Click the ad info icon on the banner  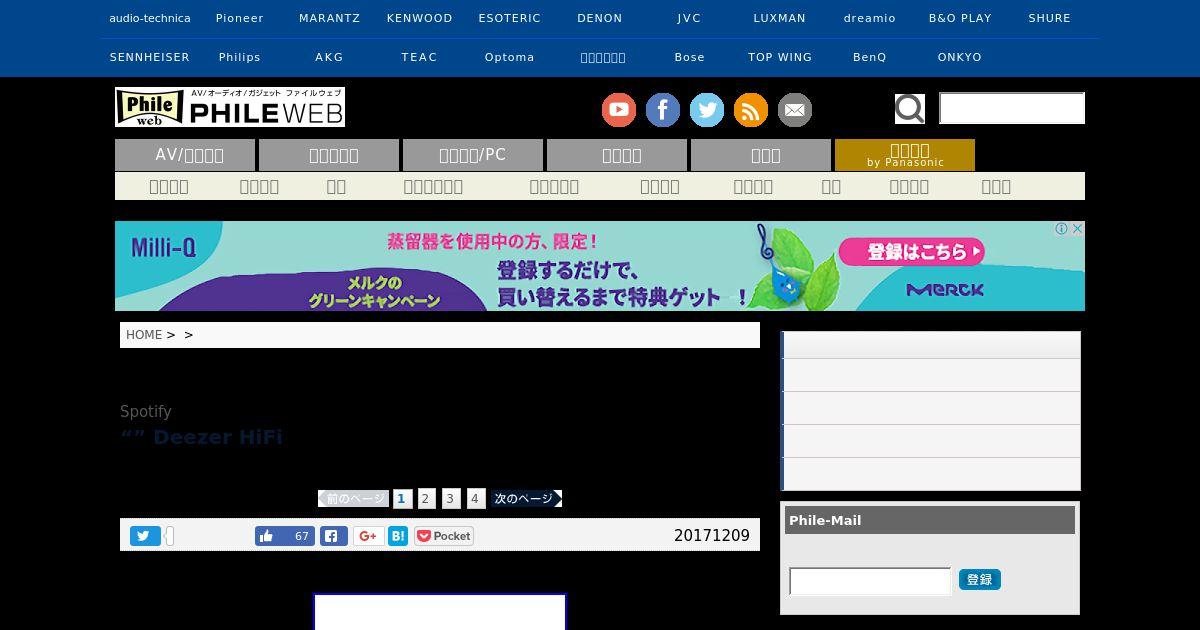[x=1062, y=229]
